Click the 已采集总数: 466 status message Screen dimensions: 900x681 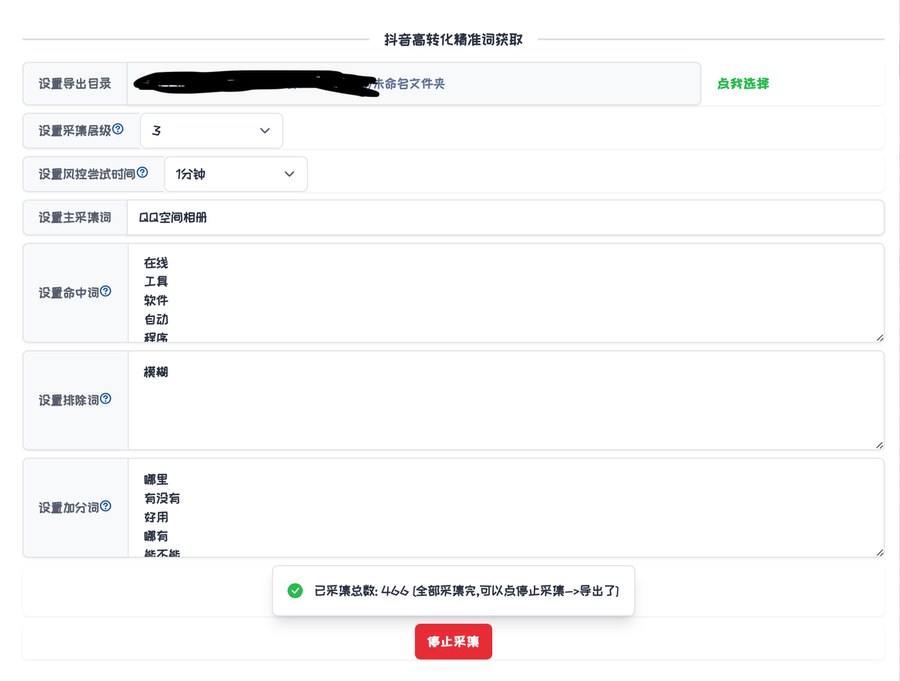453,591
